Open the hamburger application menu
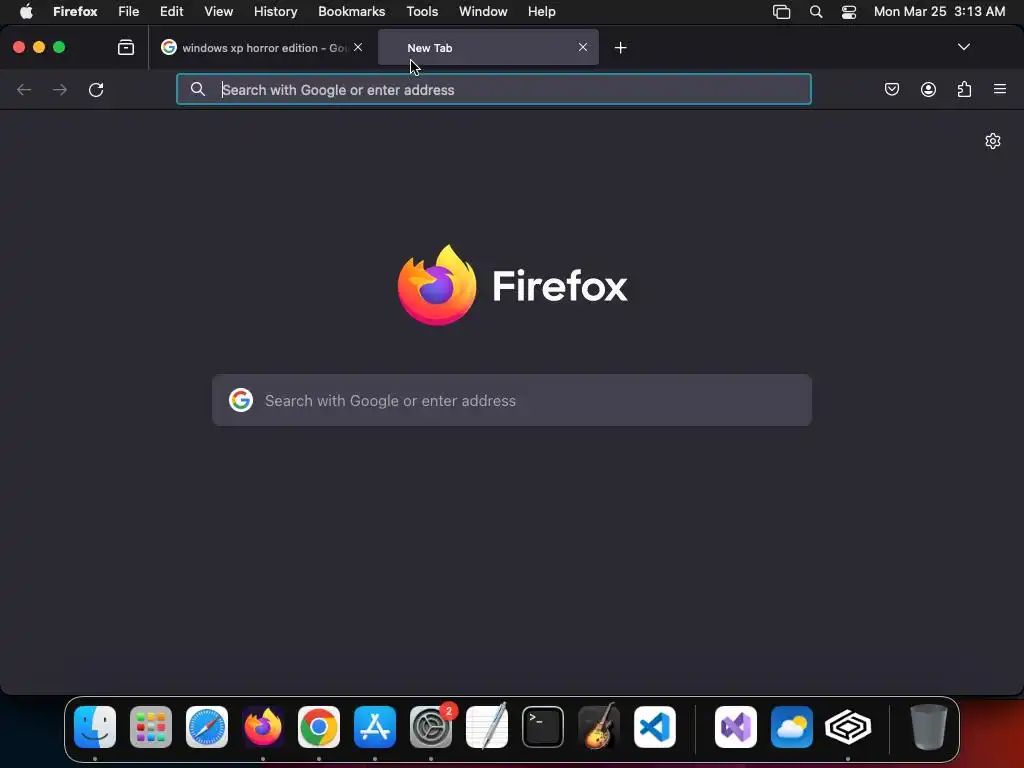 point(1000,89)
